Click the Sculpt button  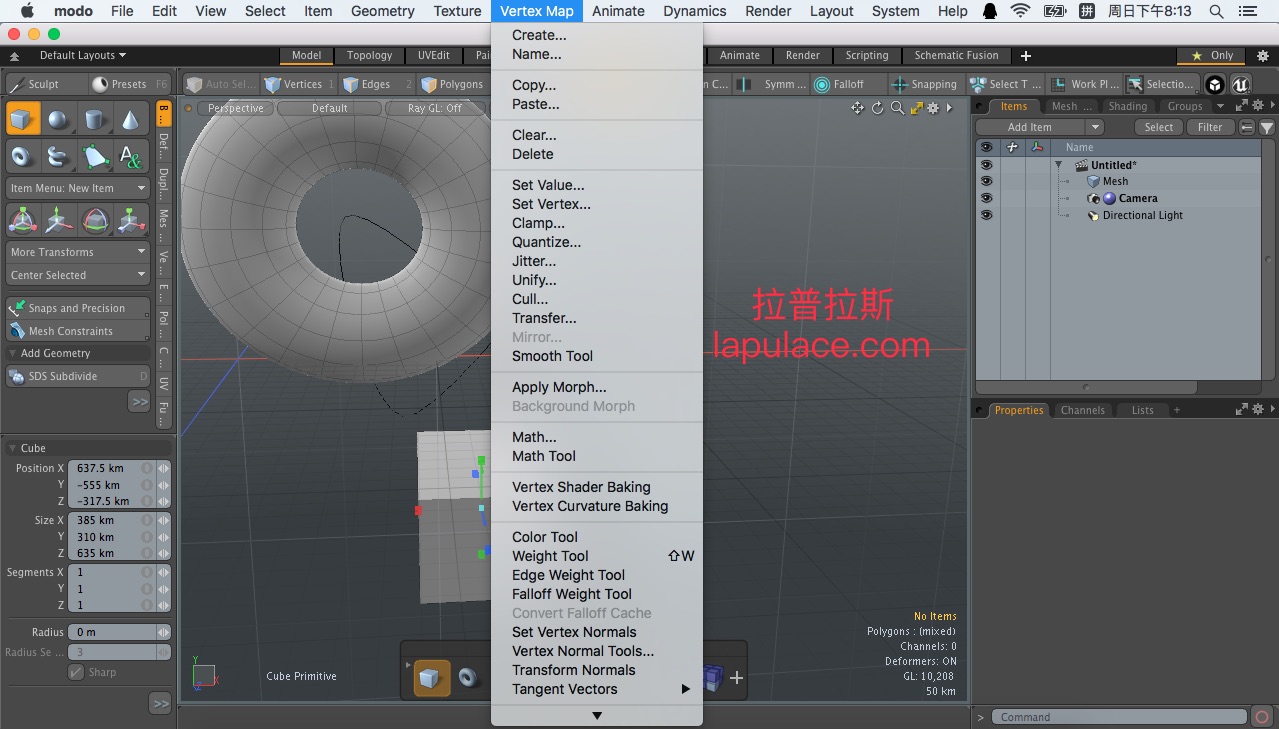coord(44,84)
